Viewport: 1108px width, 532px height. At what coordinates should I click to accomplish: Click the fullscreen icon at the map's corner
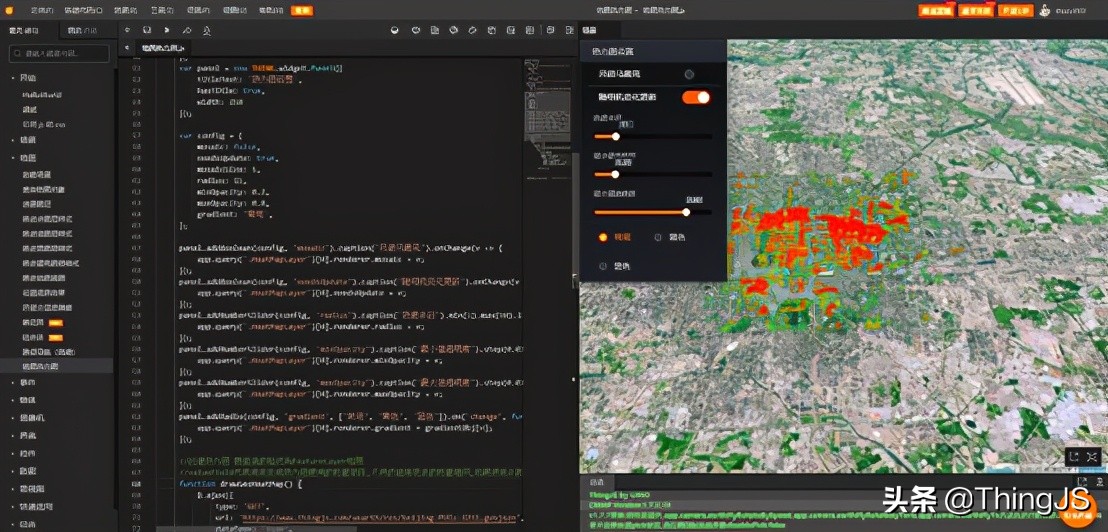pos(1092,456)
